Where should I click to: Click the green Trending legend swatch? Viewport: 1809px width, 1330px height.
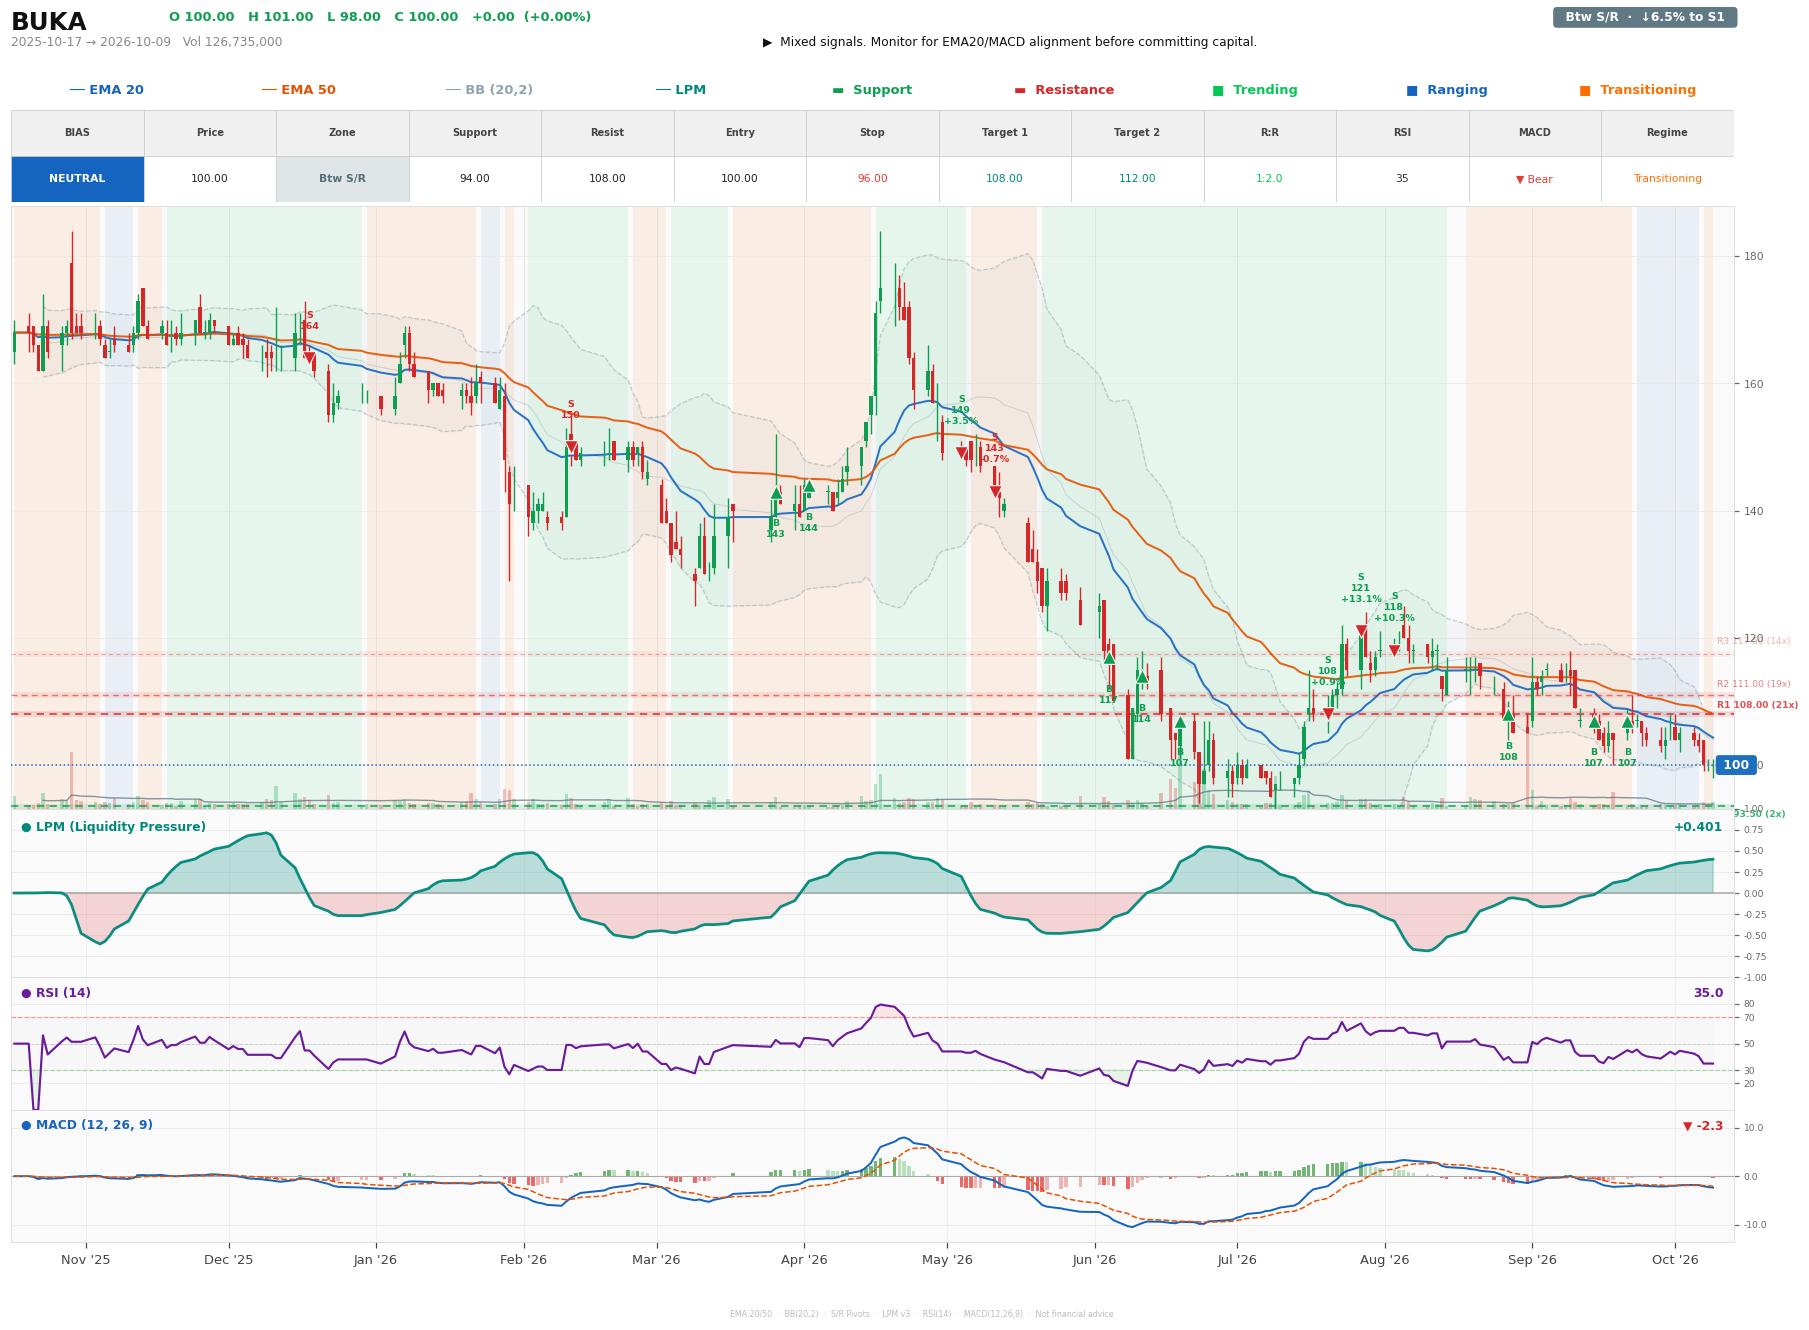pos(1218,90)
